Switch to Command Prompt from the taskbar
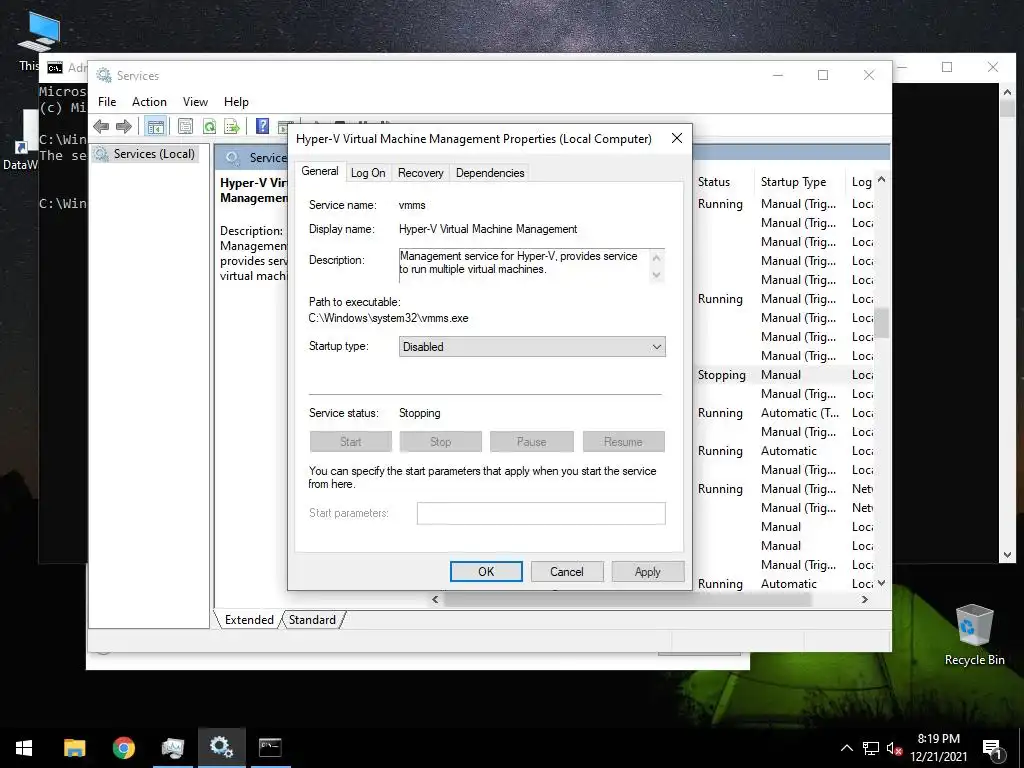 click(x=270, y=748)
